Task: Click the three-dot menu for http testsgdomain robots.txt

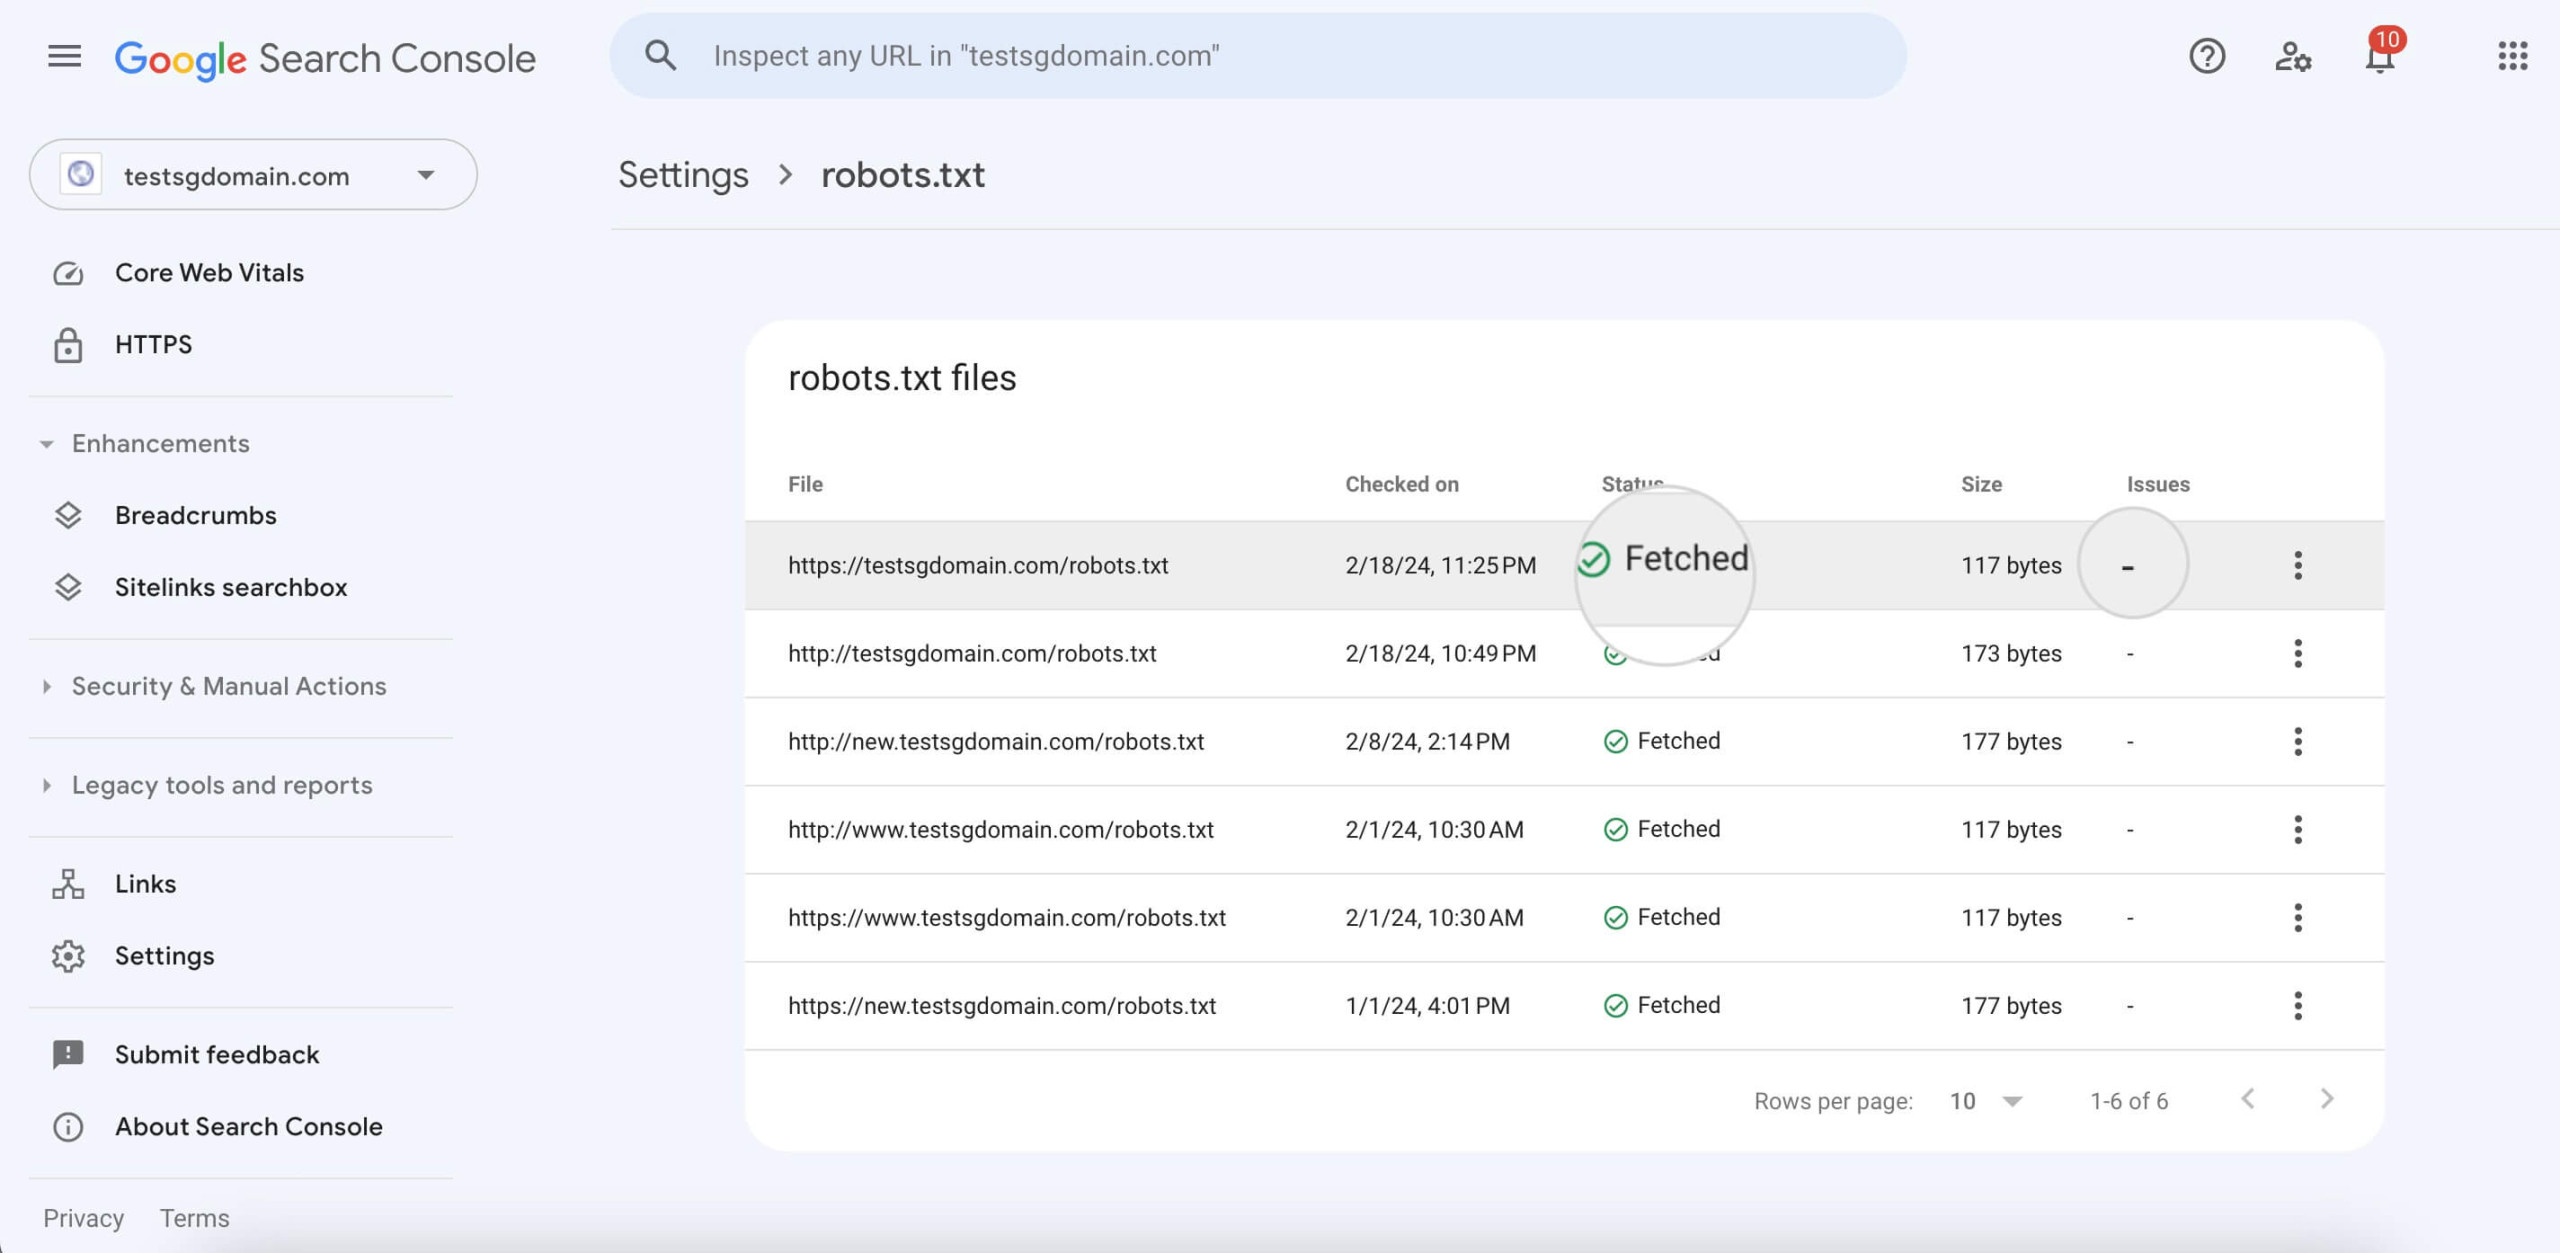Action: [2297, 653]
